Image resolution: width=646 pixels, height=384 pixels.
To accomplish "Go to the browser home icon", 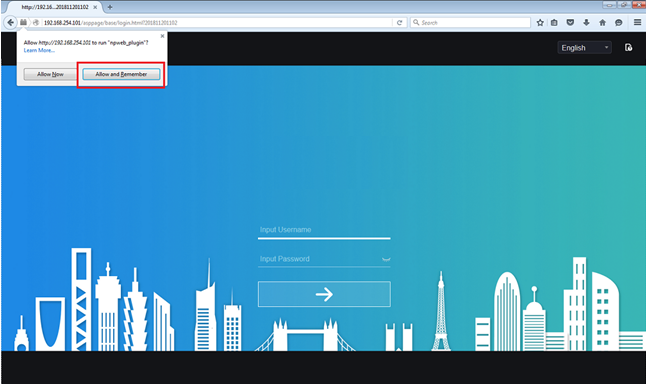I will click(x=602, y=23).
